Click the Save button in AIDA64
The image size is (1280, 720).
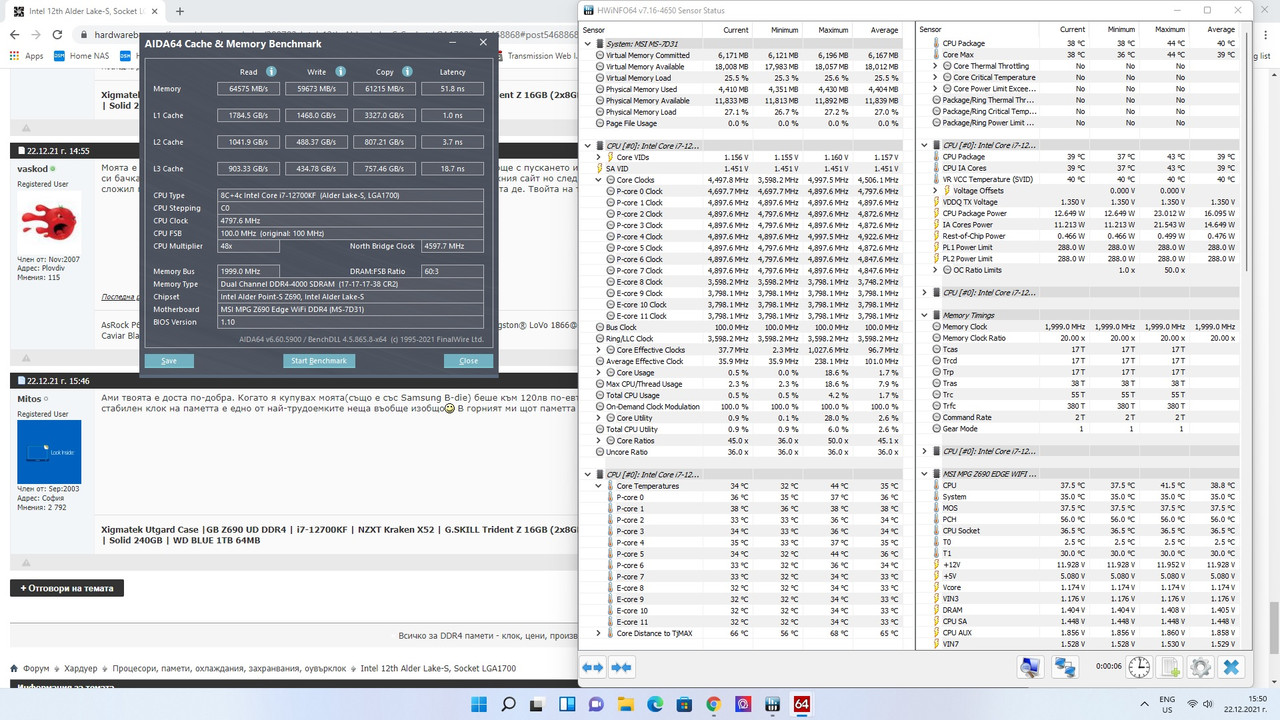(169, 360)
